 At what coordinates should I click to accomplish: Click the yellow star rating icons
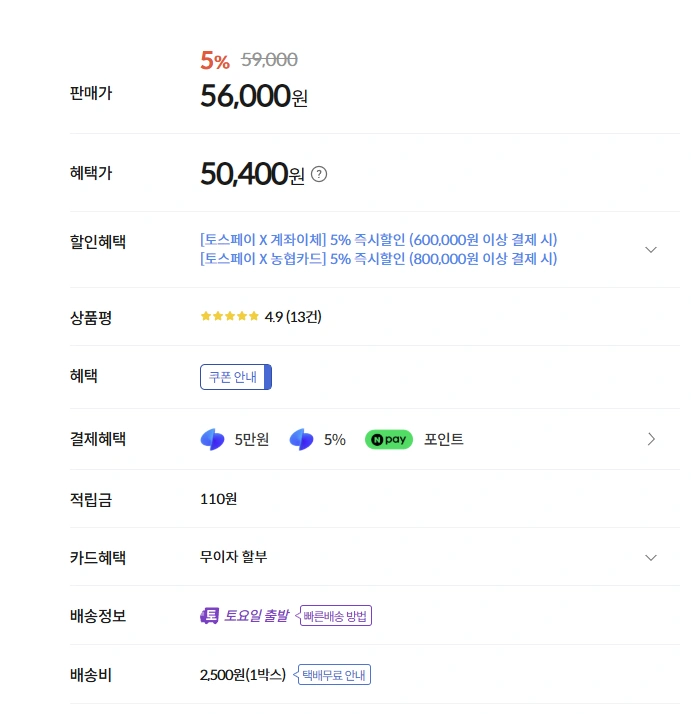point(229,317)
